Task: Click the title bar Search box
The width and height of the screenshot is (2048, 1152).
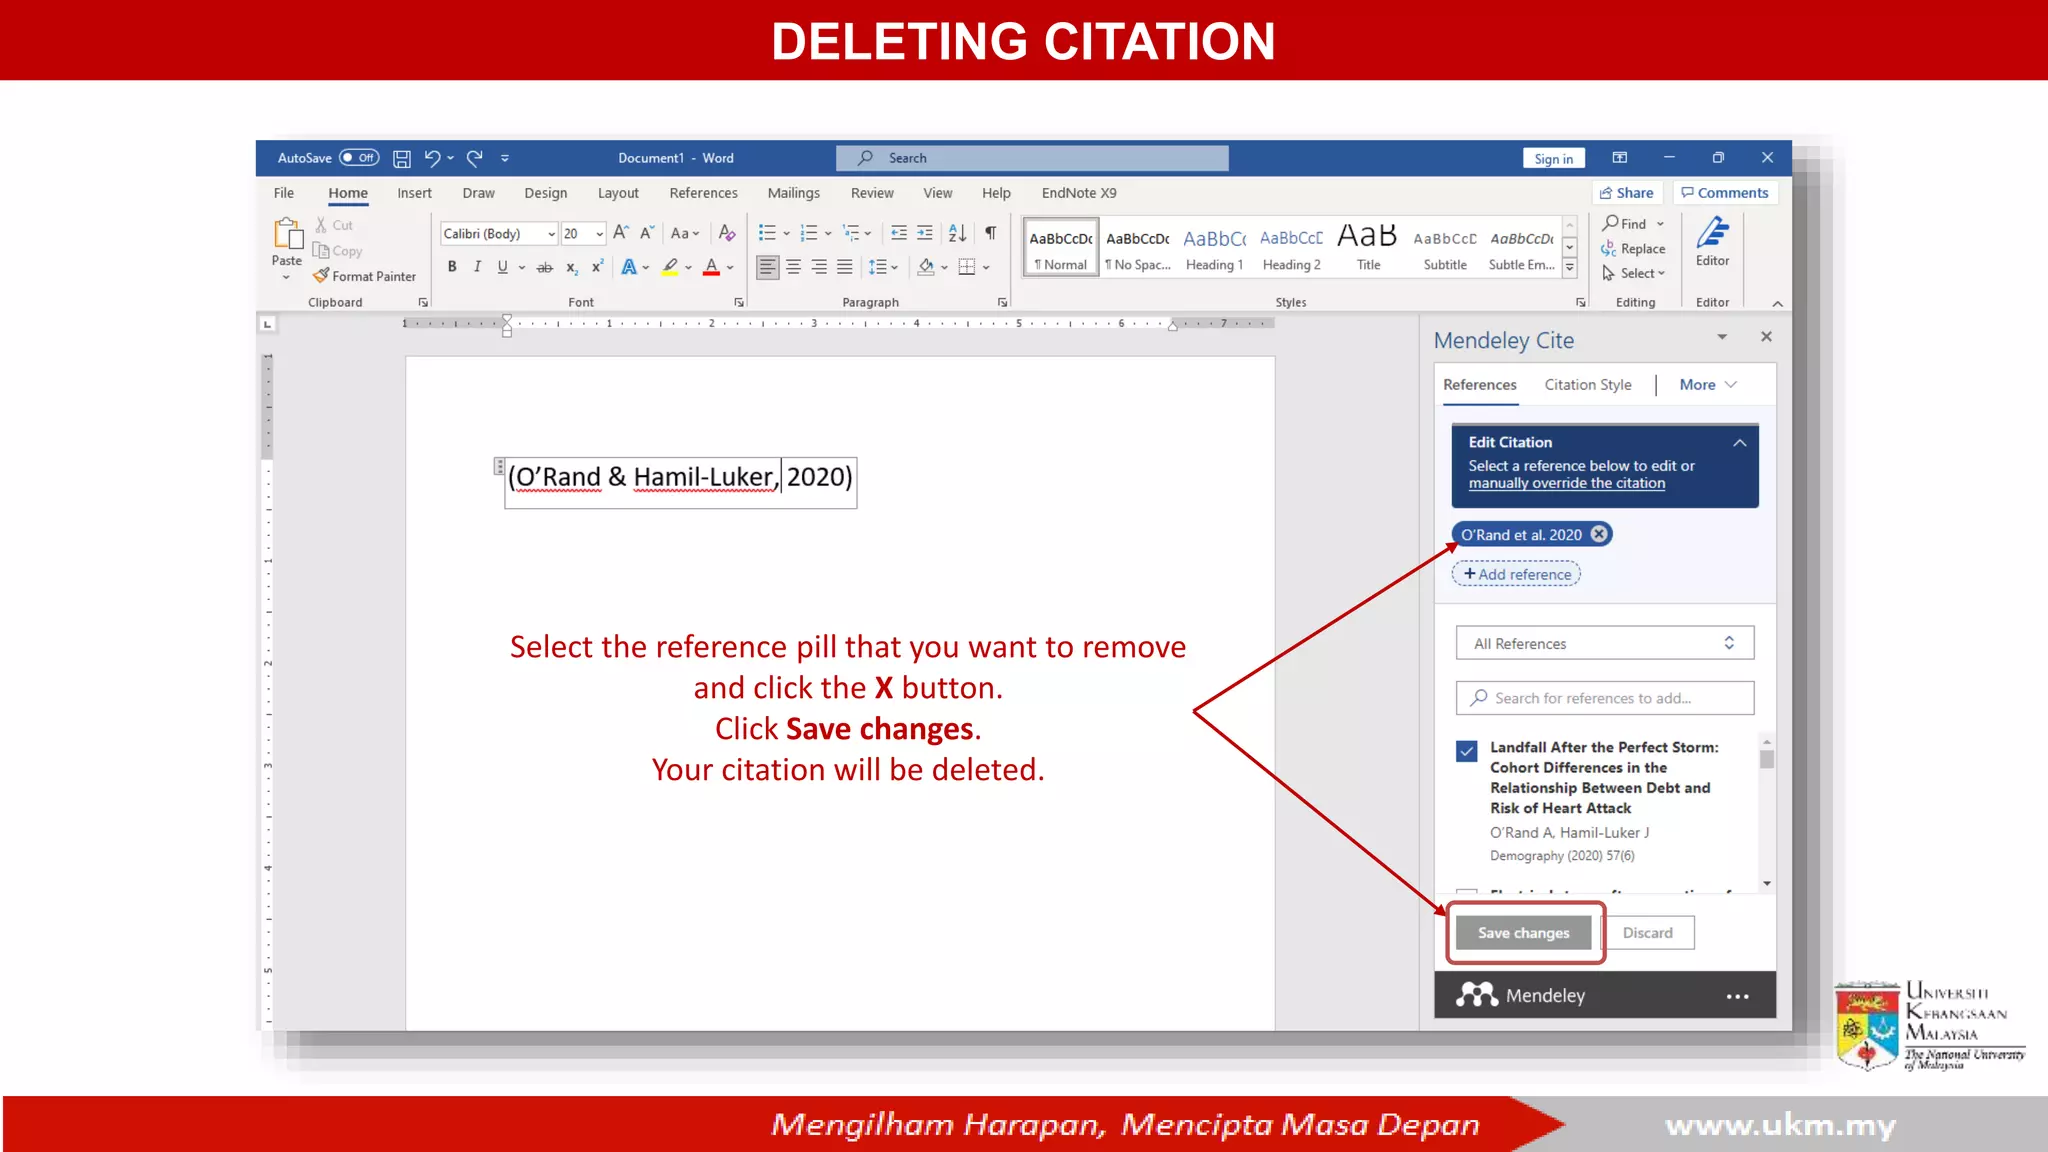Action: click(x=1032, y=158)
